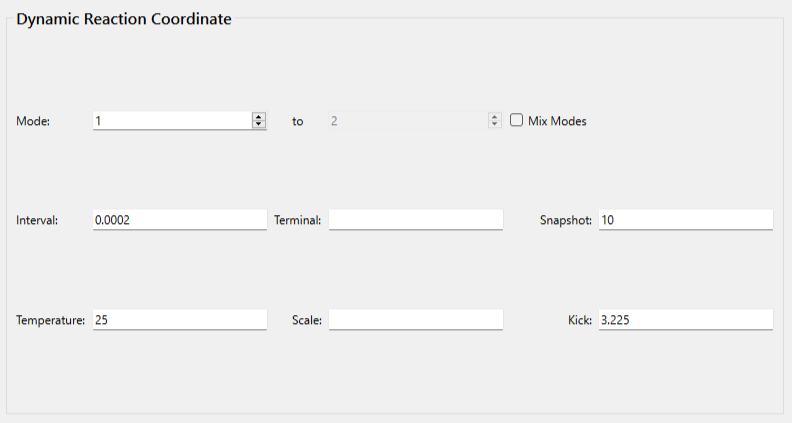Click the Kick label text

[580, 320]
